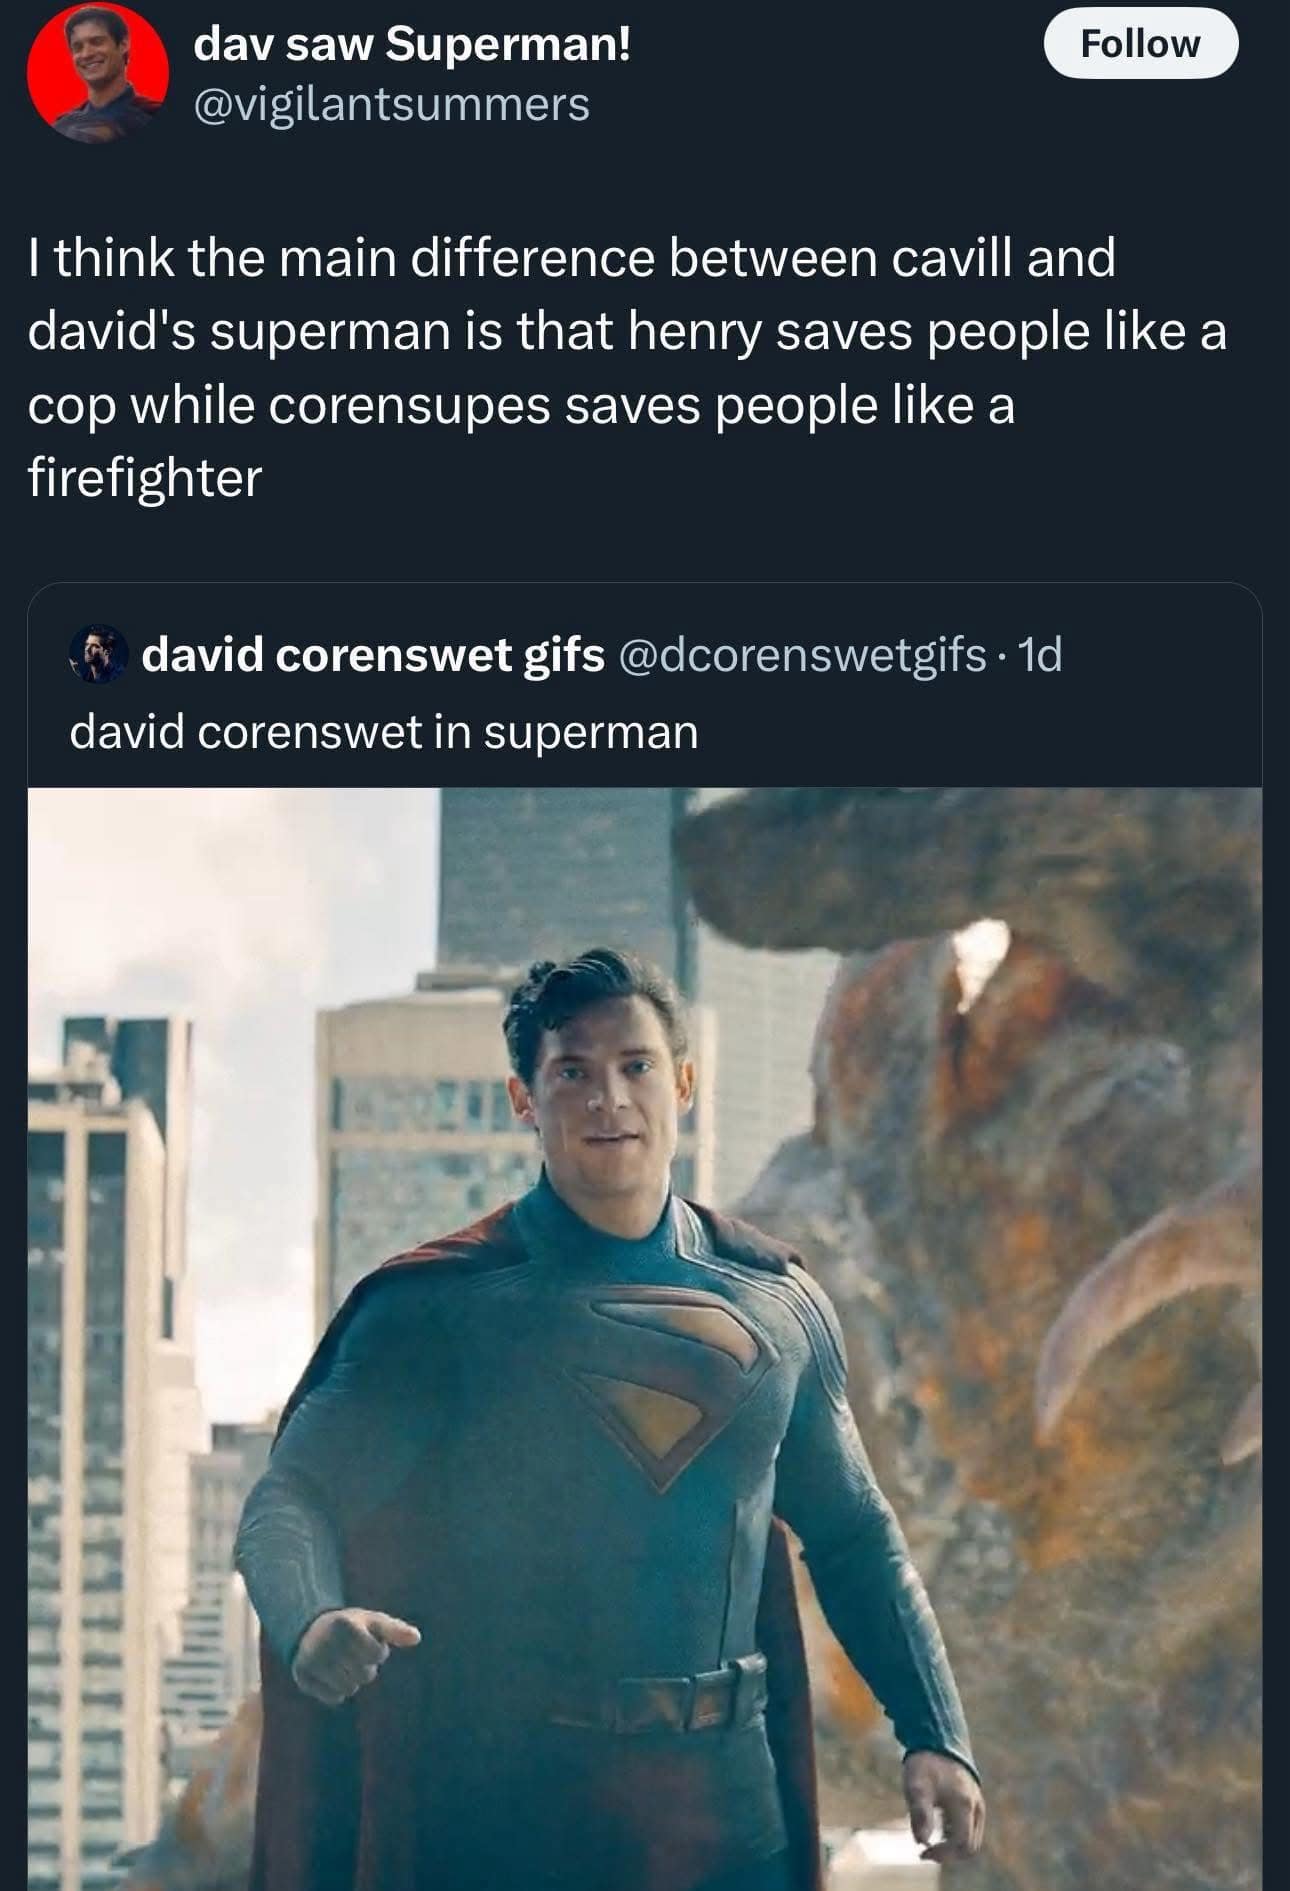Click the word "corensupes" in the tweet
This screenshot has height=1891, width=1290.
(x=408, y=405)
